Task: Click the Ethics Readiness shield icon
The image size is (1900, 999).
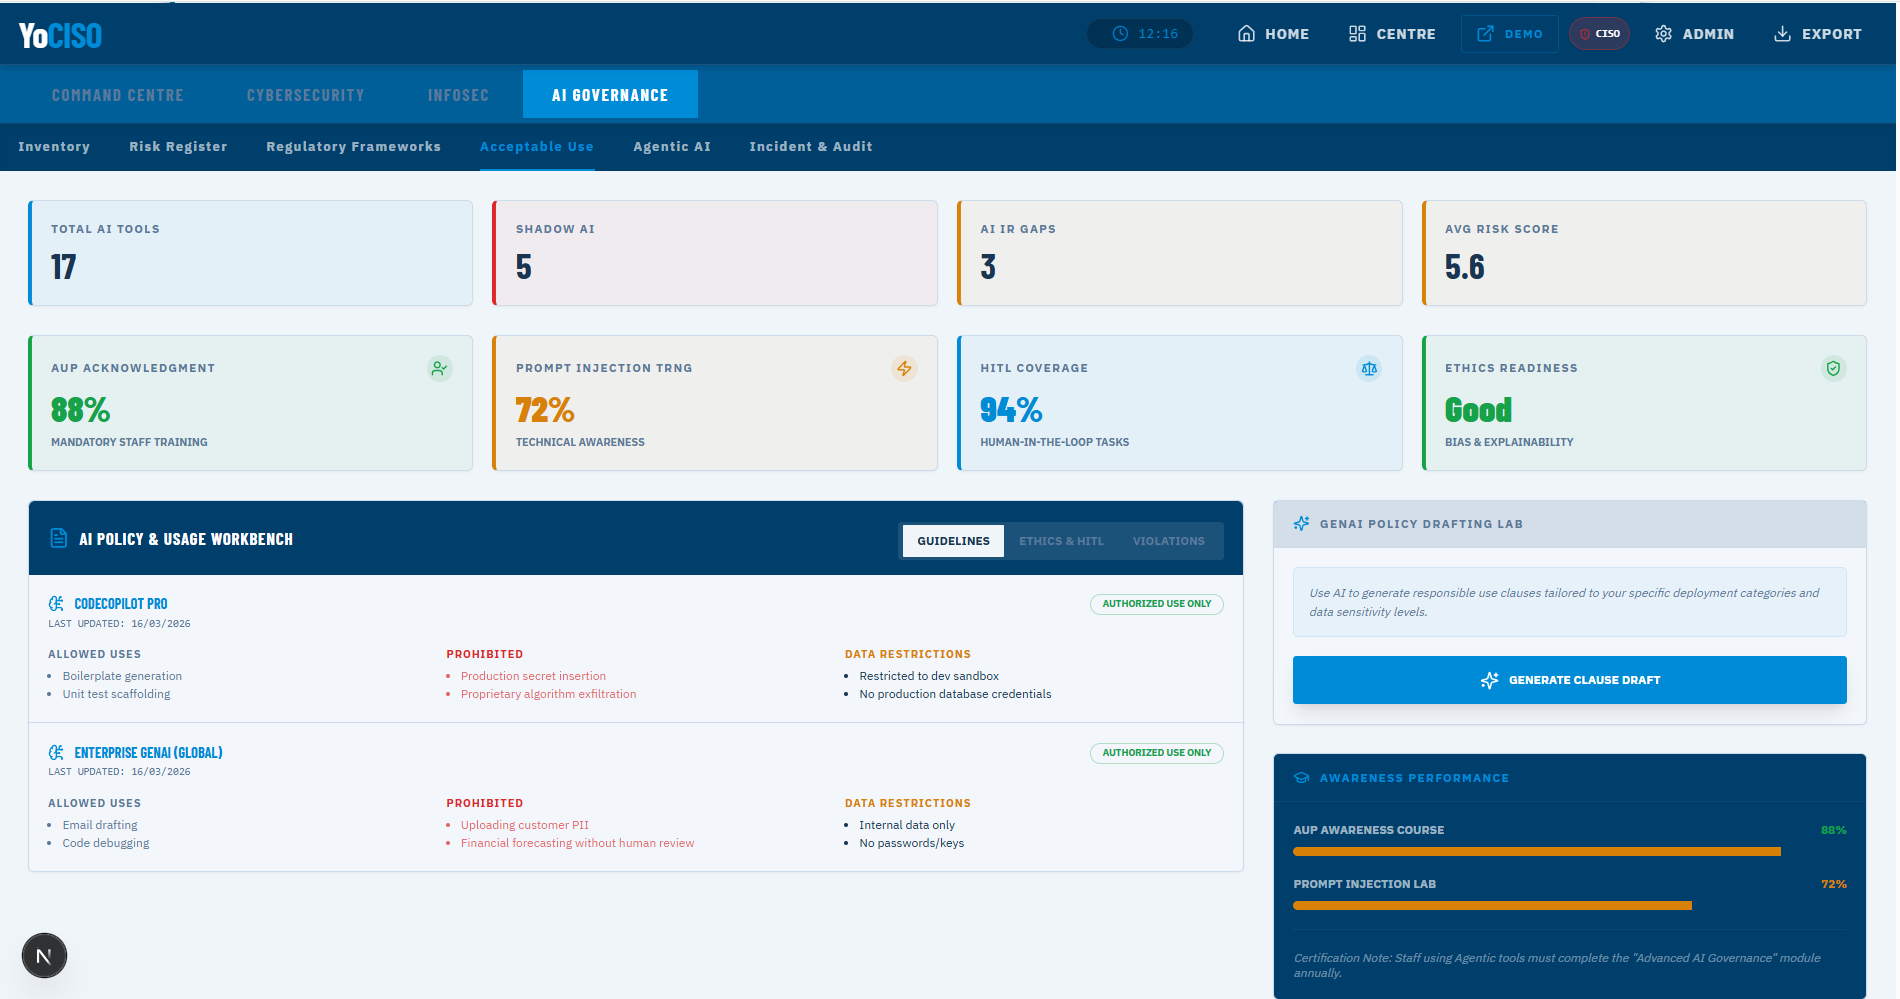Action: tap(1833, 368)
